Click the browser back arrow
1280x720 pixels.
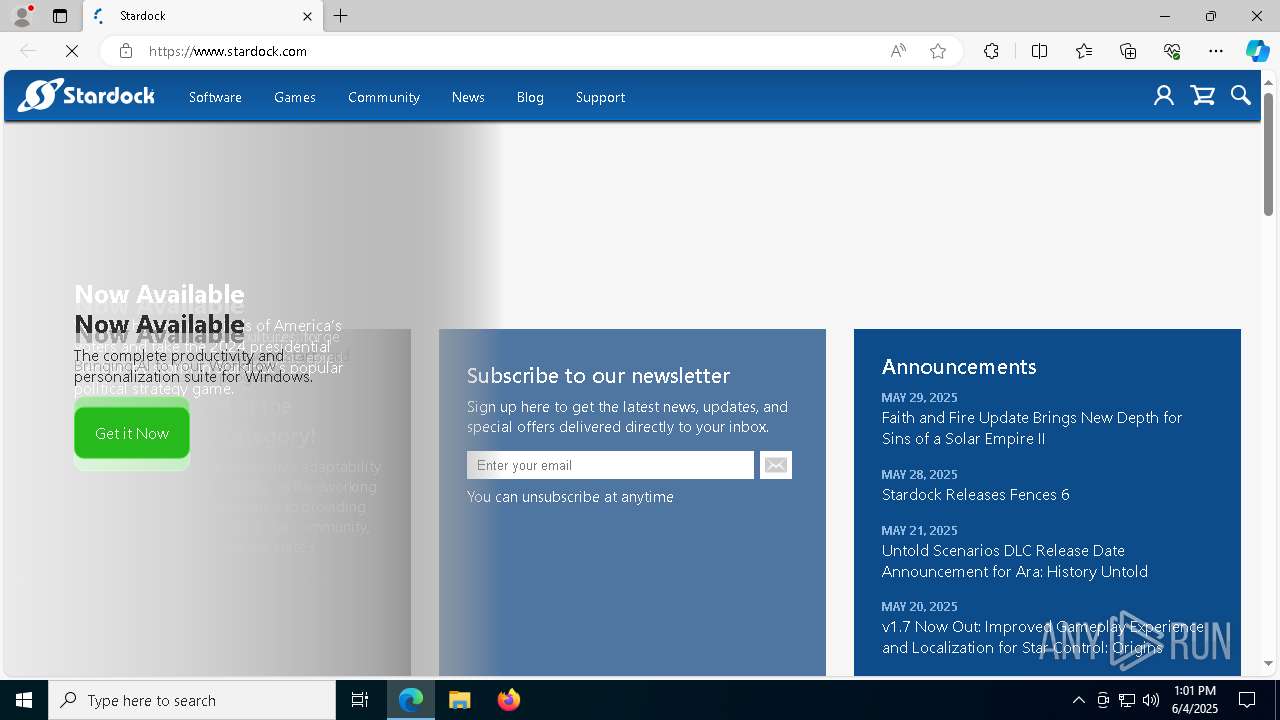(28, 51)
